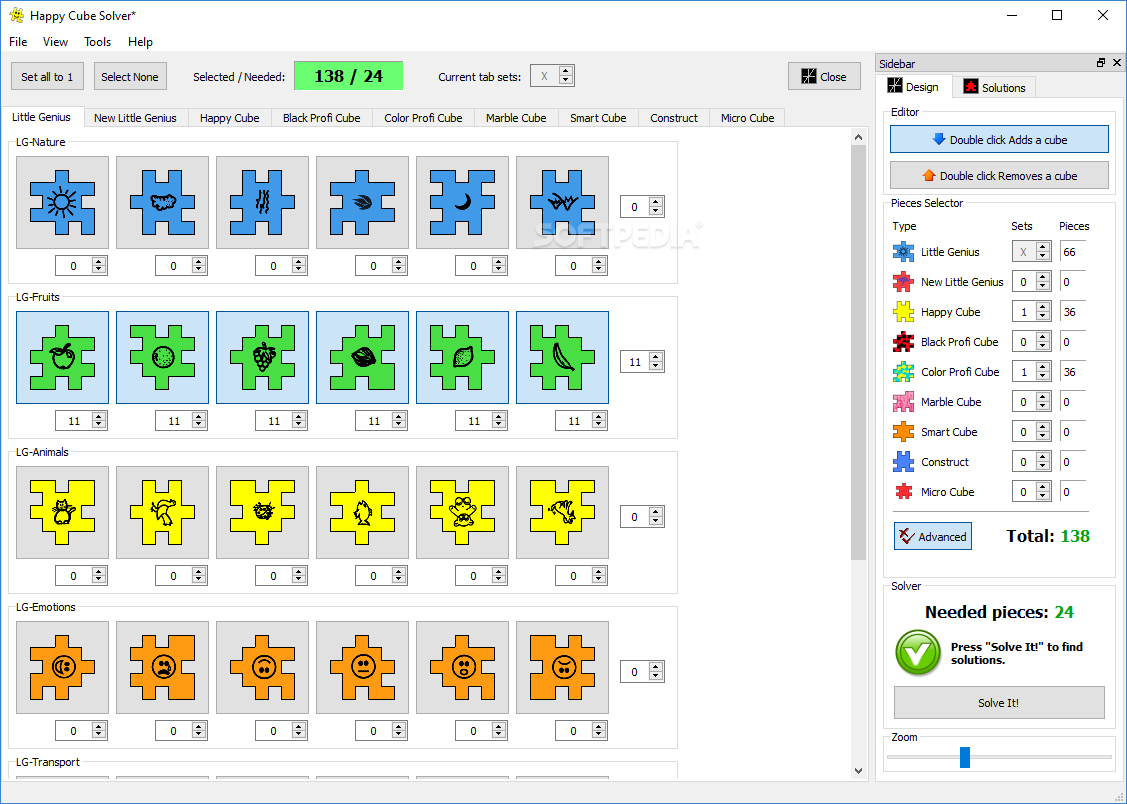The height and width of the screenshot is (804, 1127).
Task: Select the green apple puzzle piece
Action: point(63,357)
